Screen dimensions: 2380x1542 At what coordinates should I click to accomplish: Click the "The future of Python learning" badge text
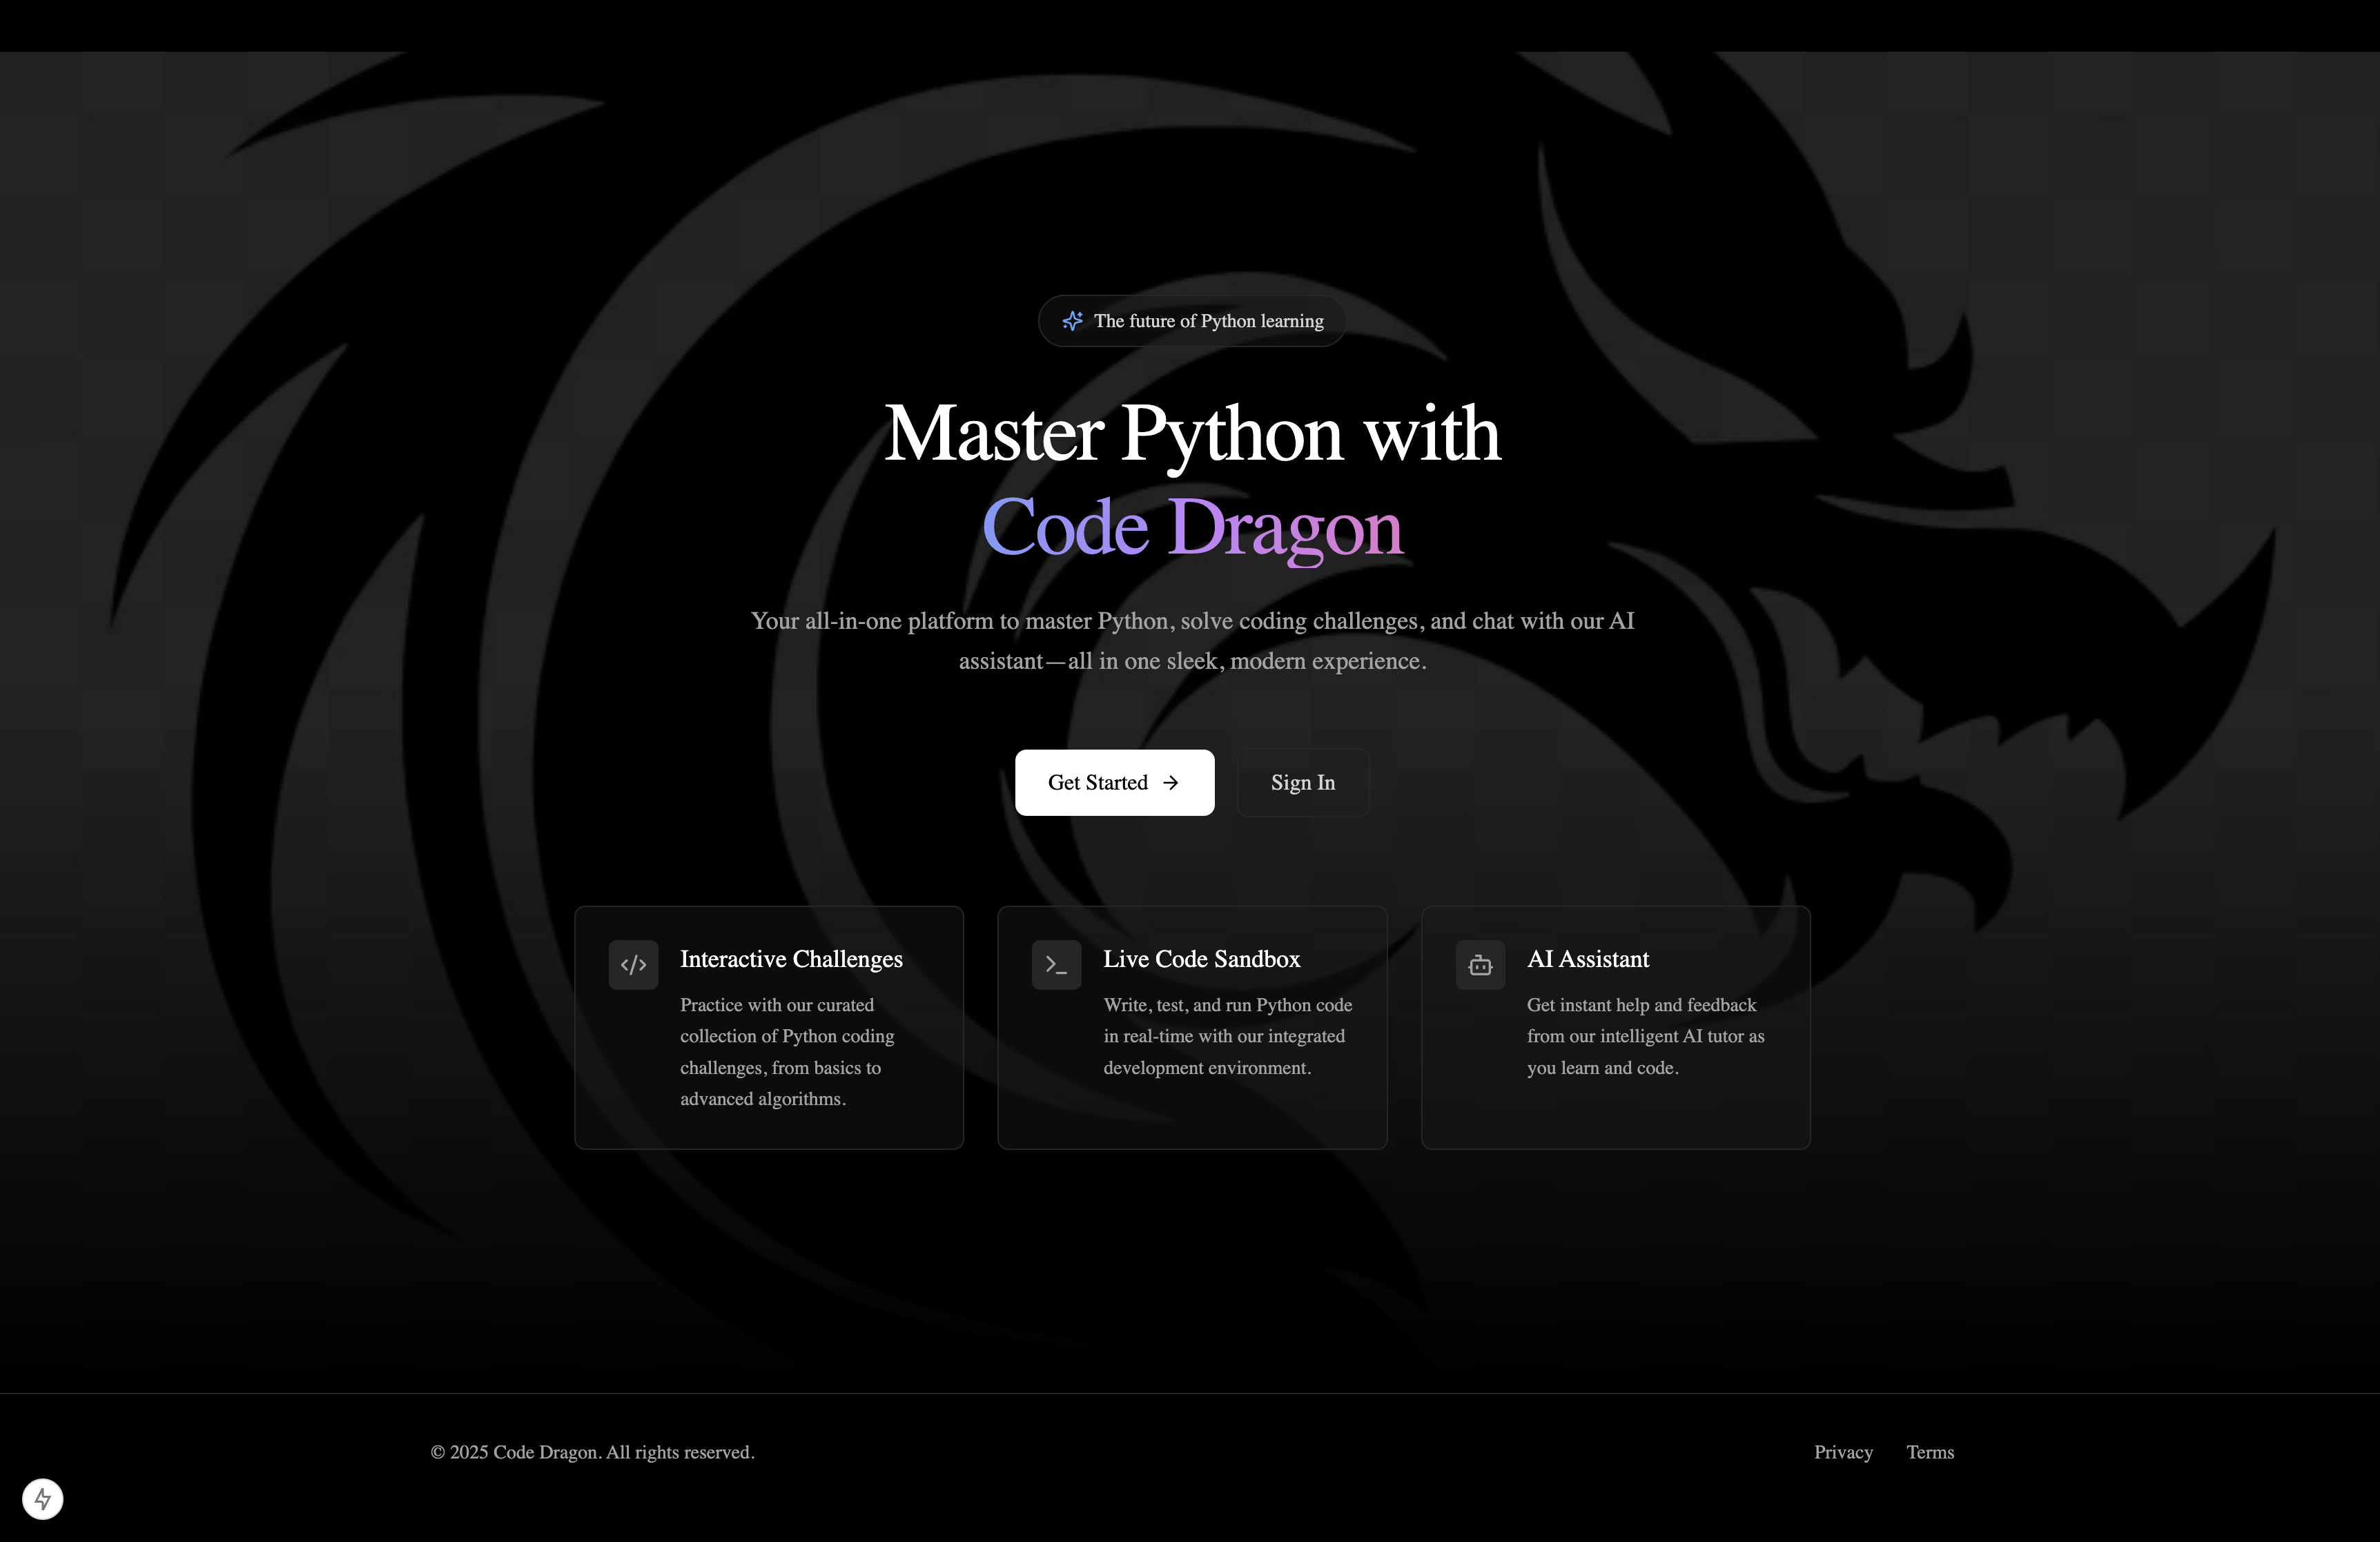coord(1208,321)
